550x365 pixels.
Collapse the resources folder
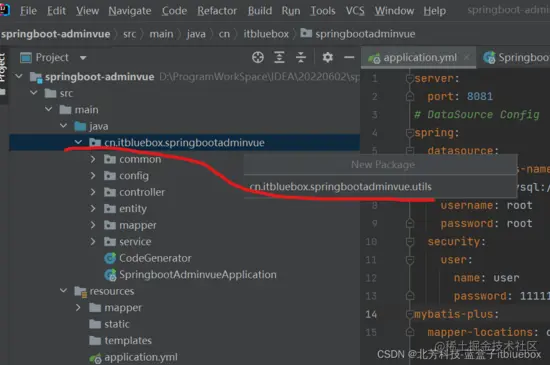pos(63,290)
